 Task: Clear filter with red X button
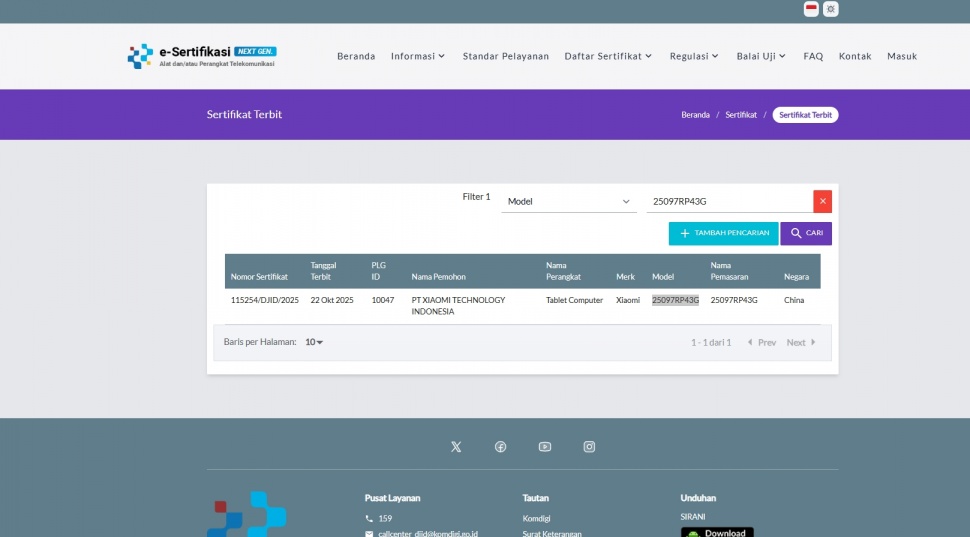point(822,201)
